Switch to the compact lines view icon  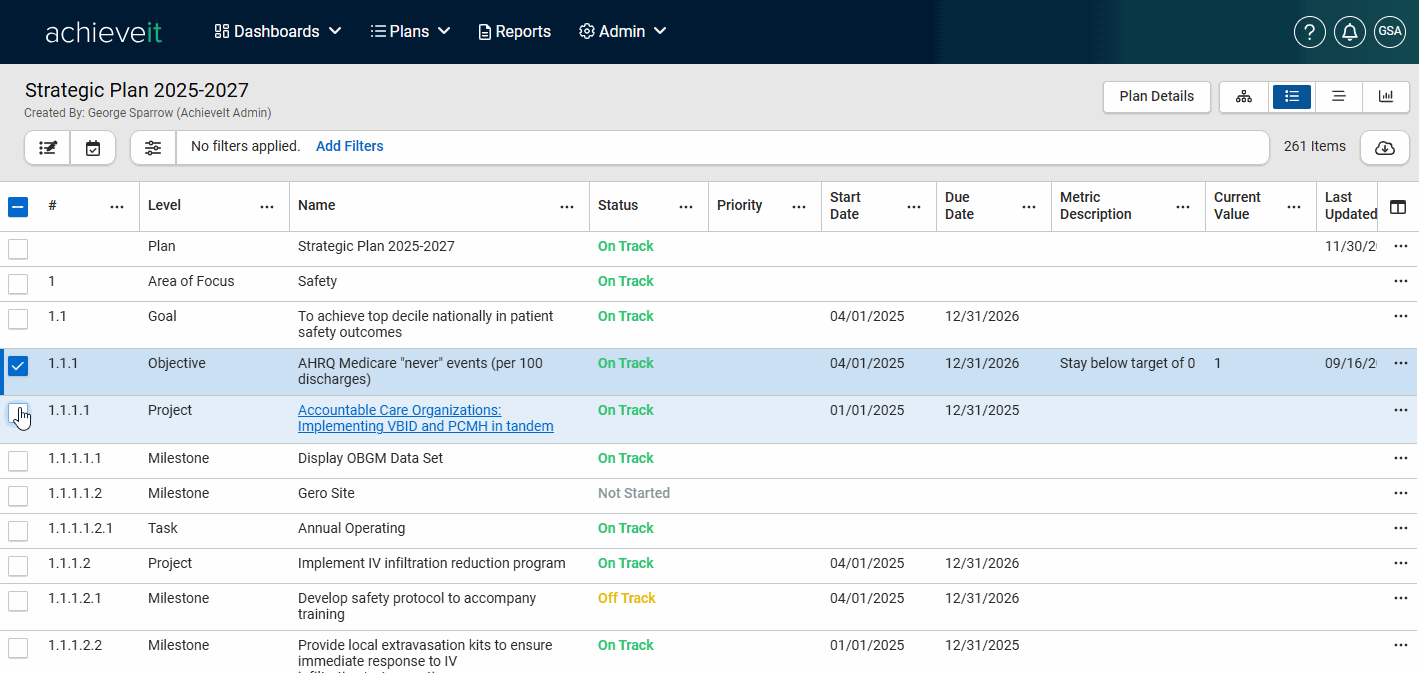click(1338, 96)
